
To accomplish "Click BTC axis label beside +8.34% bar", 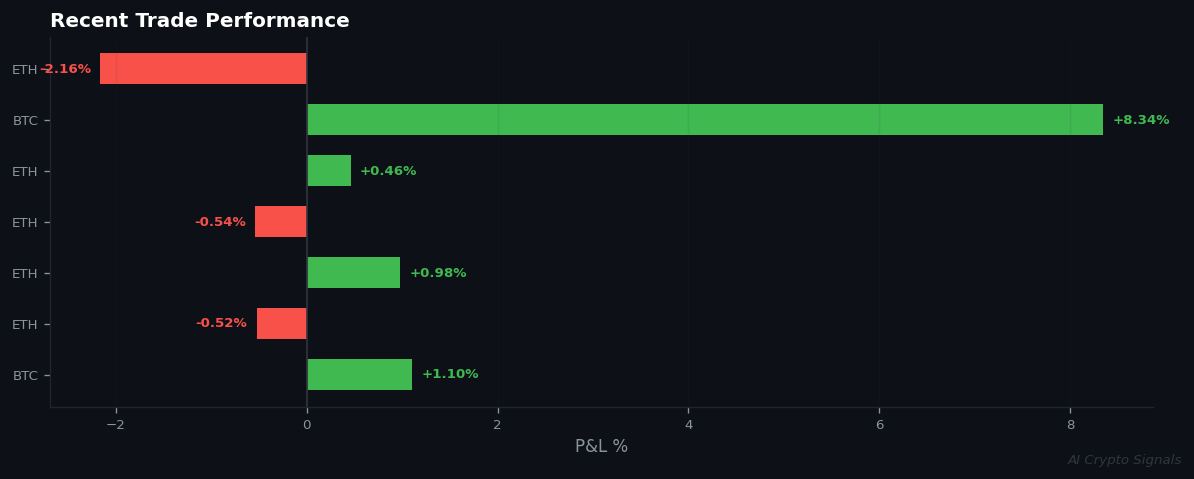I will click(x=25, y=121).
